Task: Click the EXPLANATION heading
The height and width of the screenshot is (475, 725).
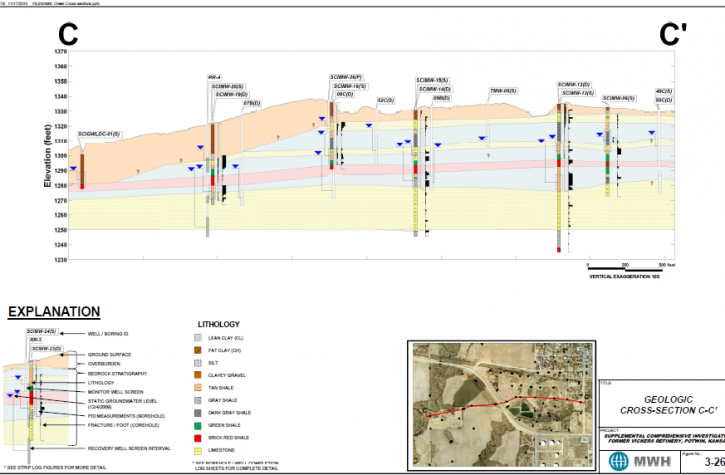Action: (54, 312)
